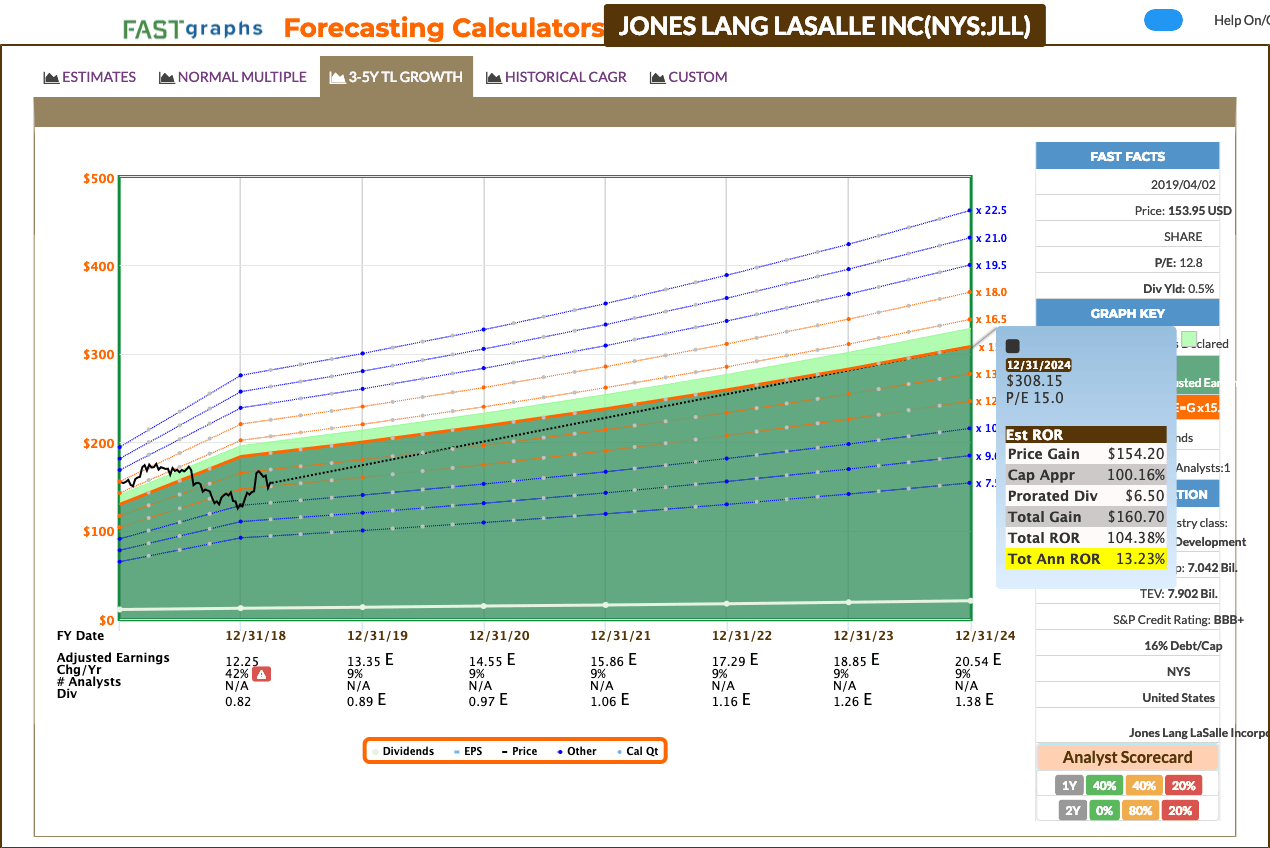Open the ESTIMATES tab
This screenshot has height=848, width=1270.
[x=90, y=77]
